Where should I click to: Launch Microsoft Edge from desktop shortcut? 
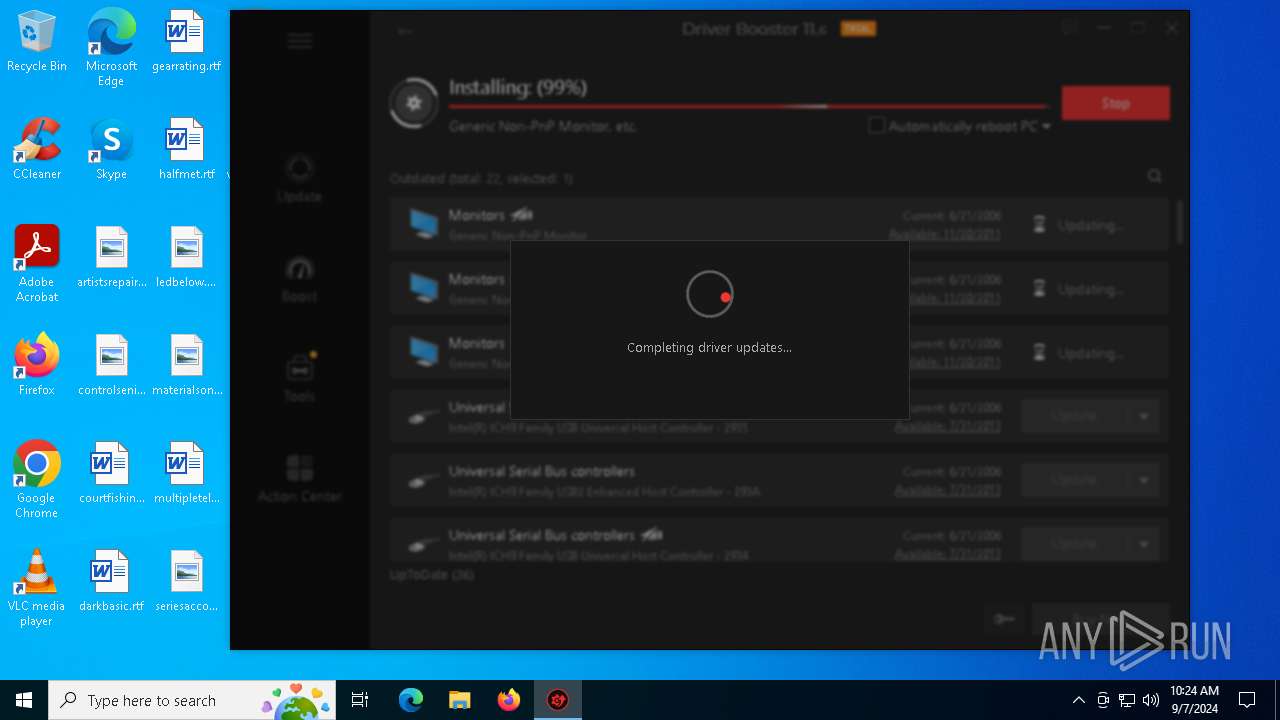(x=111, y=47)
